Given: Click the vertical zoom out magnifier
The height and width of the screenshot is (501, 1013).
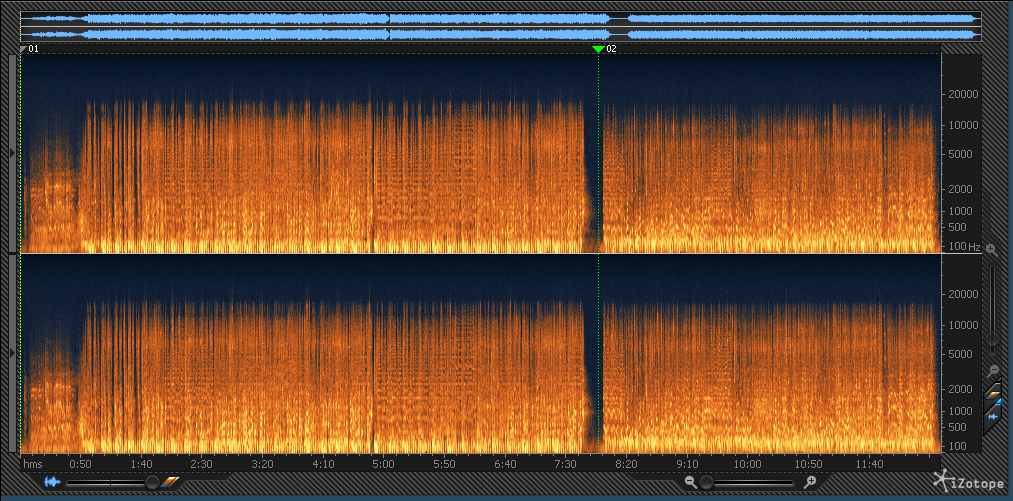Looking at the screenshot, I should click(x=992, y=369).
